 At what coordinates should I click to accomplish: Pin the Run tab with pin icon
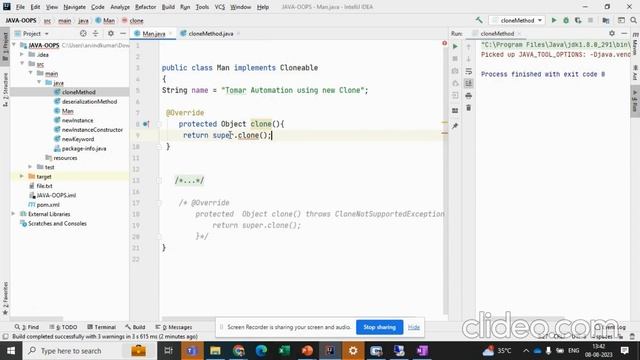click(x=455, y=126)
